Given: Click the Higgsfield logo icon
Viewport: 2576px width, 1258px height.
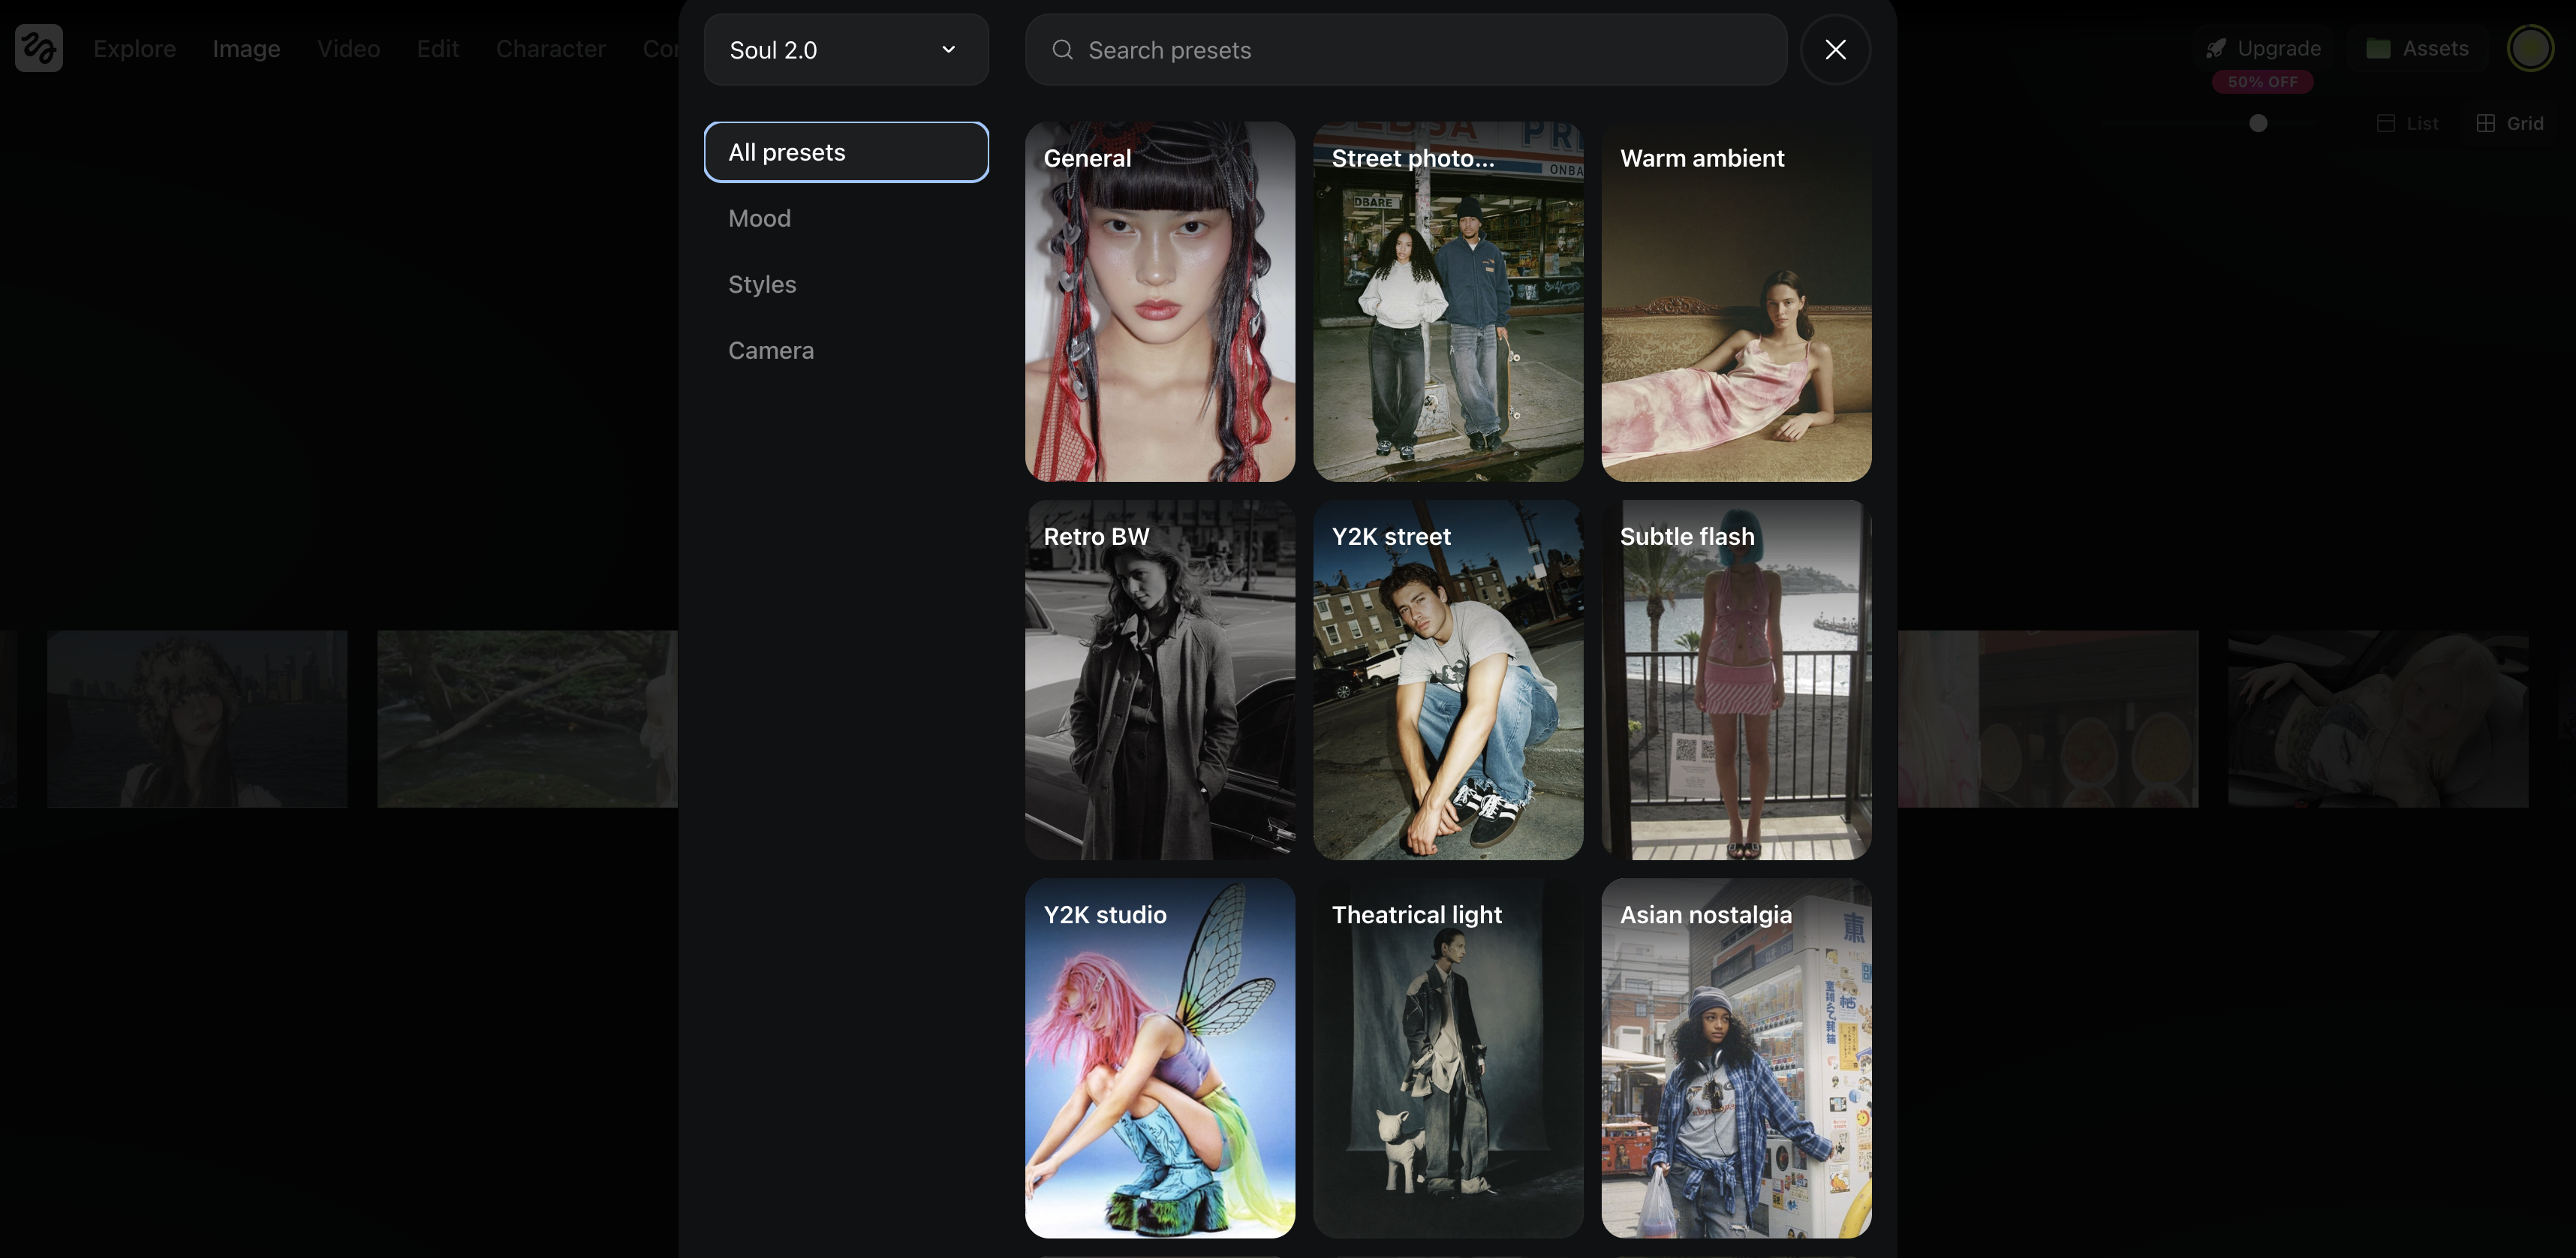Looking at the screenshot, I should click(x=39, y=48).
